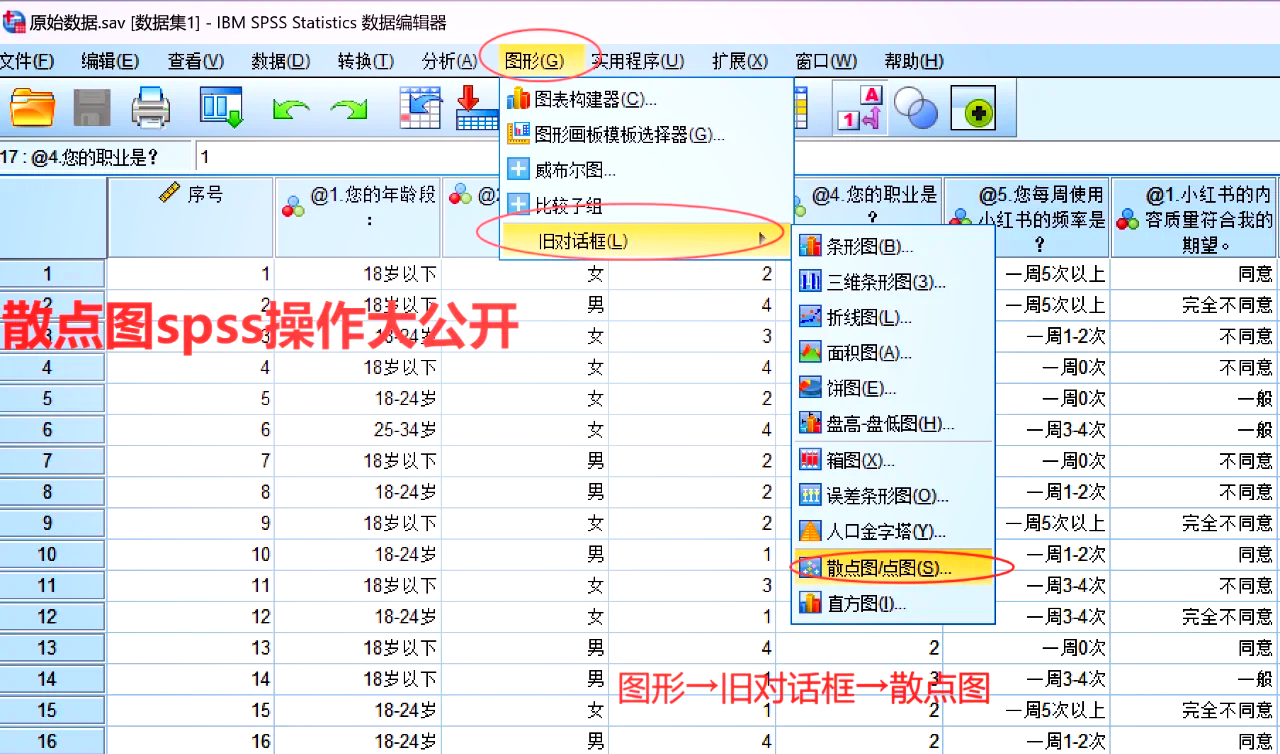Open the 文件(F) menu
Image resolution: width=1280 pixels, height=754 pixels.
(27, 61)
